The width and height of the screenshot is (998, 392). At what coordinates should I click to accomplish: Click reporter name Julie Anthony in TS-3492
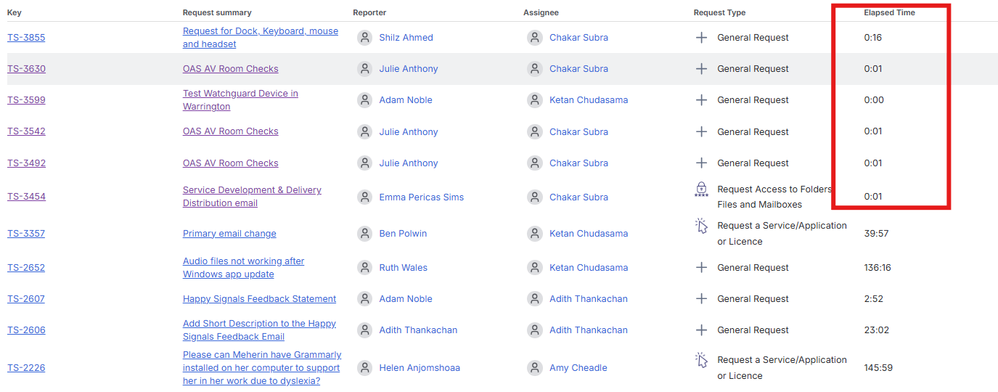pos(409,163)
